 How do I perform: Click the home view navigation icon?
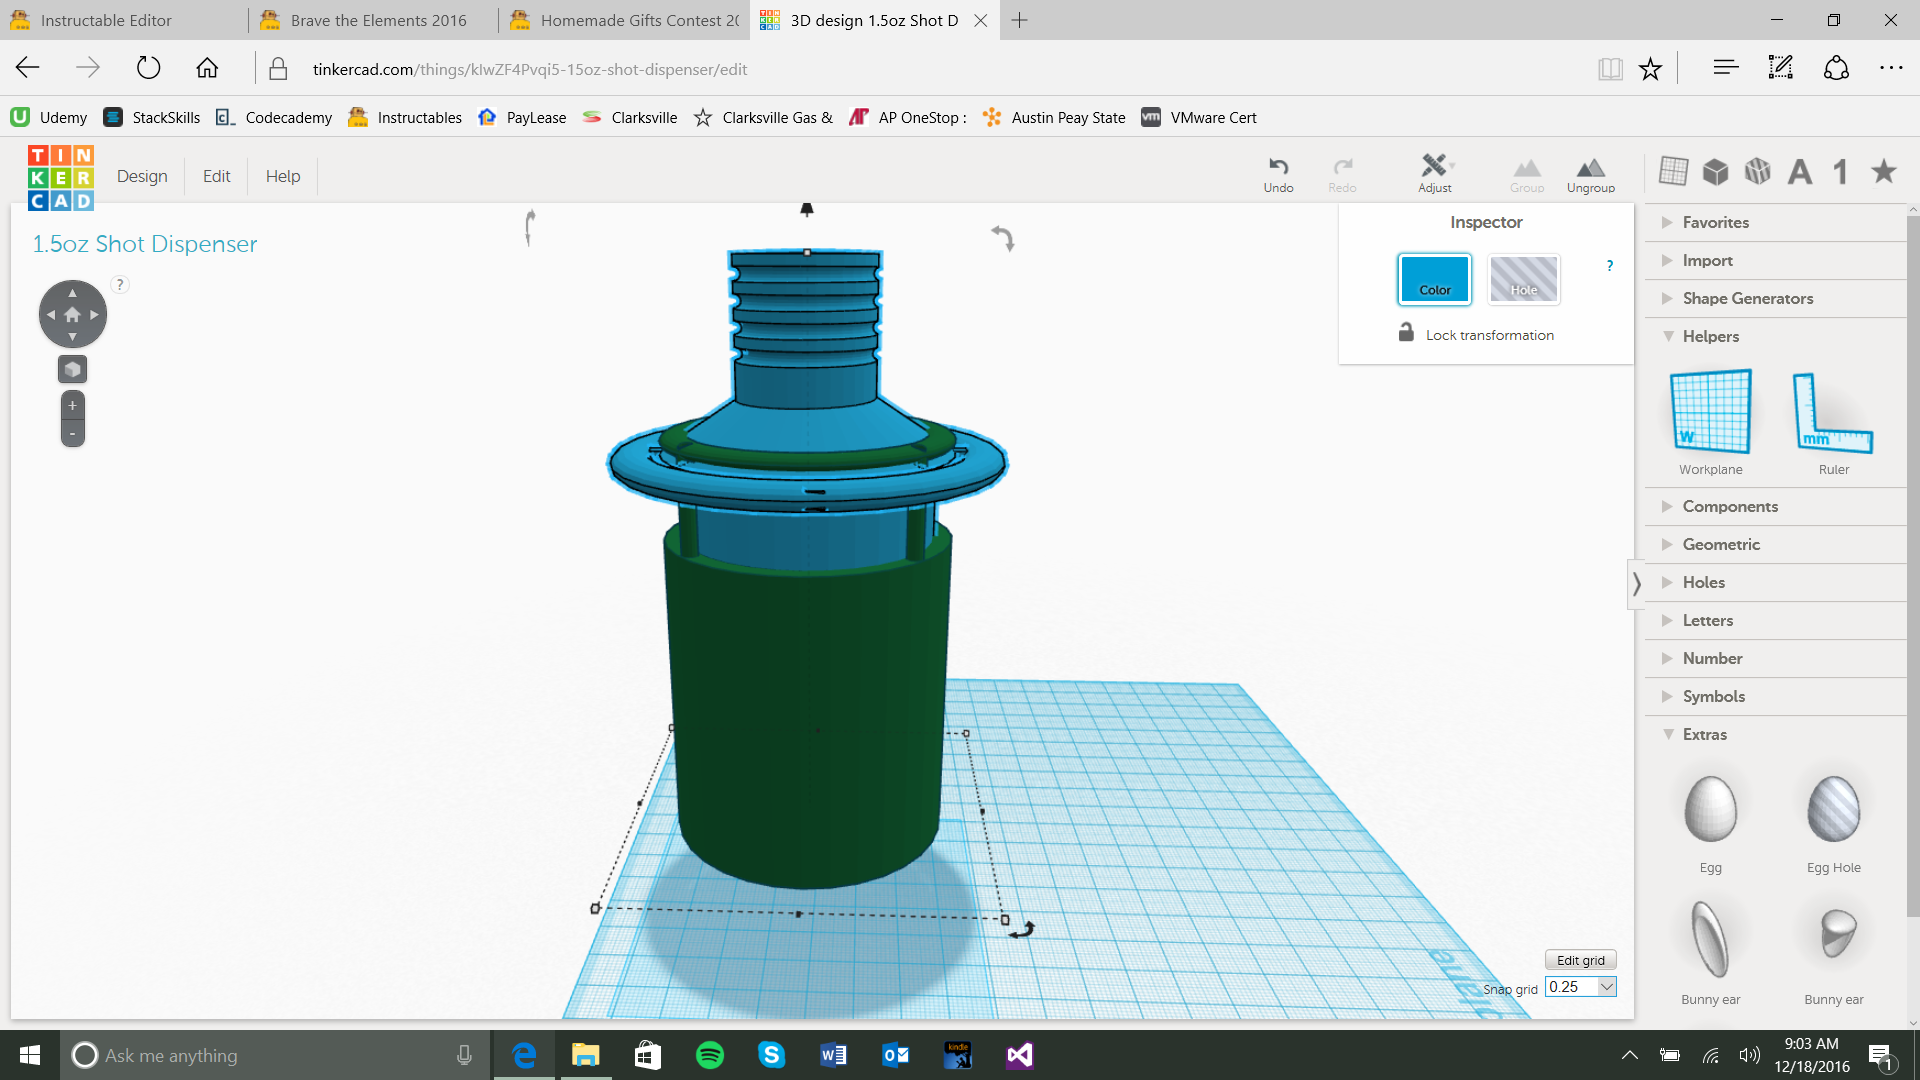(x=72, y=314)
